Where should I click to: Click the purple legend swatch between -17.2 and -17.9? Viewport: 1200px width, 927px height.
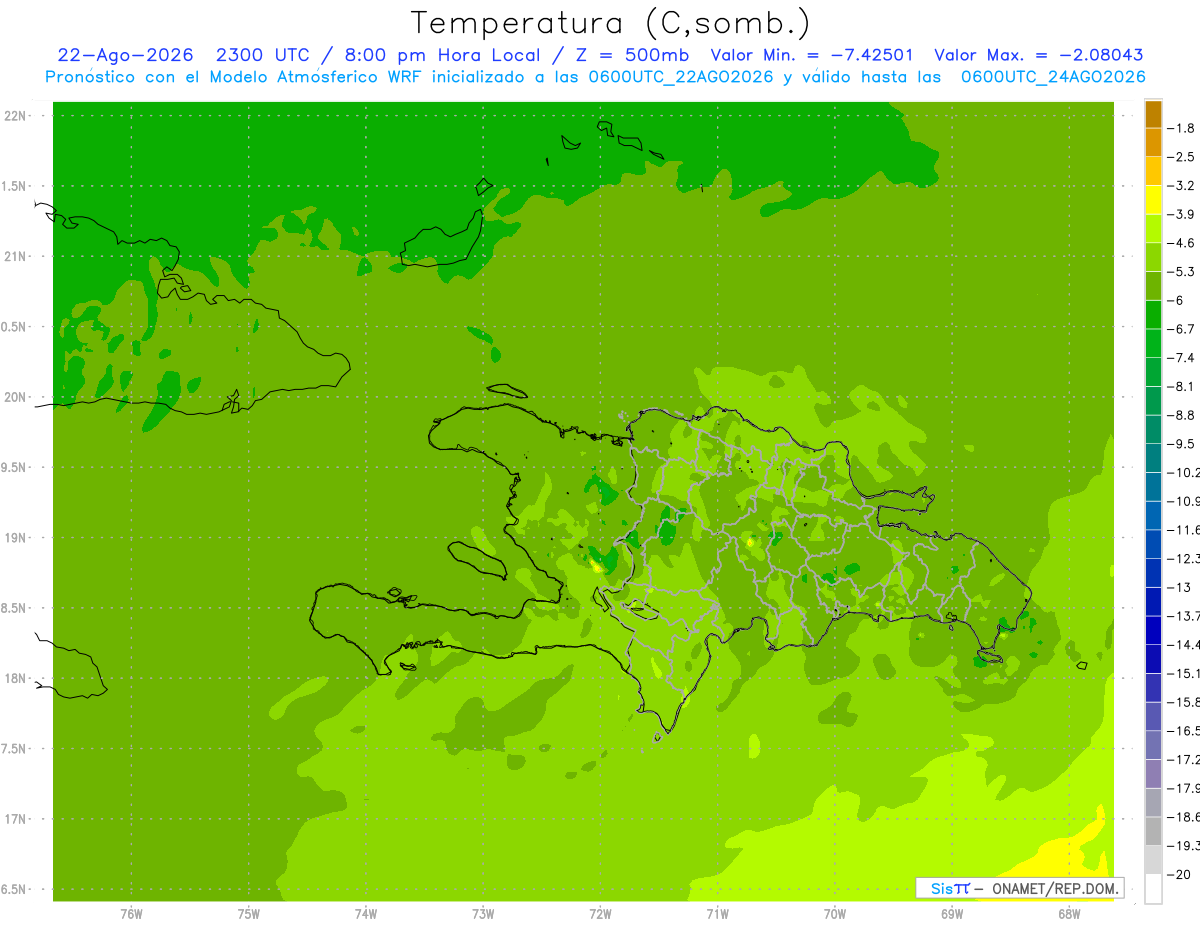tap(1153, 774)
